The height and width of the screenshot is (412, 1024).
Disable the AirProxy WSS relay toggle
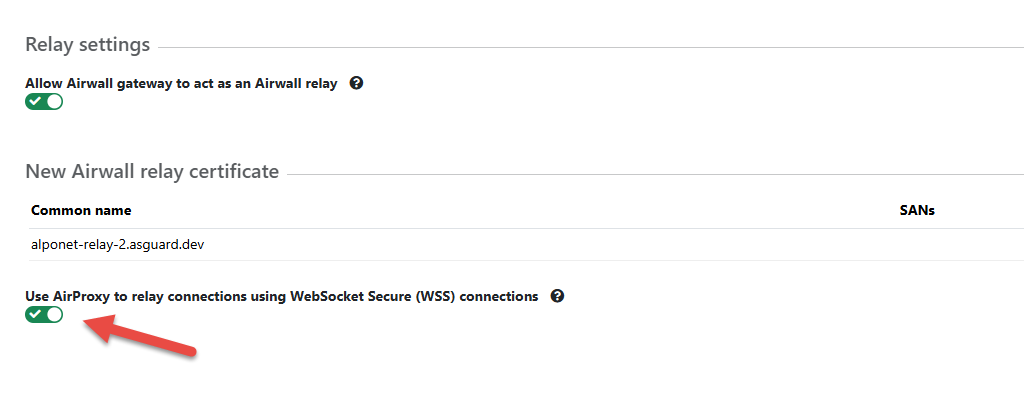pos(44,314)
